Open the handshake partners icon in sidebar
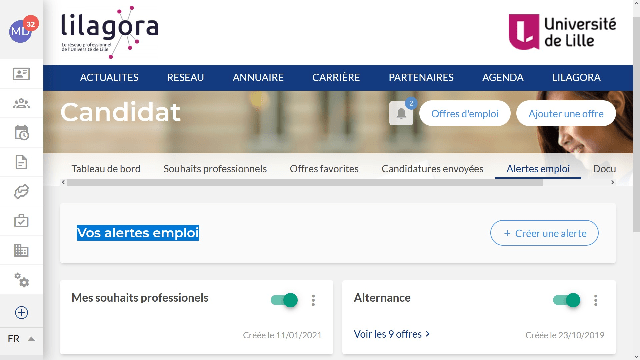This screenshot has width=640, height=360. tap(21, 191)
